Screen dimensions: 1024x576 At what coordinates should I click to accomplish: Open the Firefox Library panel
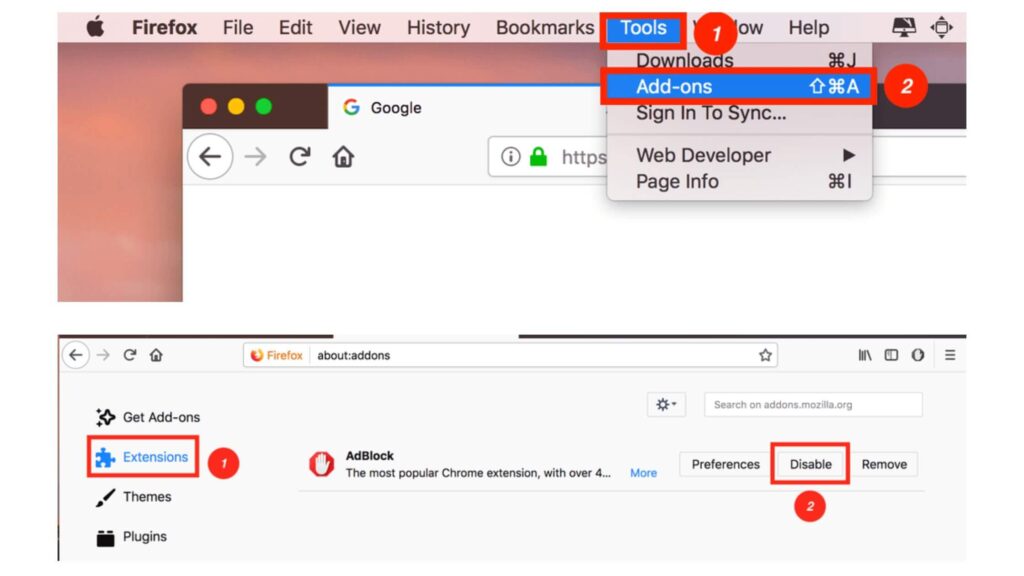(x=863, y=355)
